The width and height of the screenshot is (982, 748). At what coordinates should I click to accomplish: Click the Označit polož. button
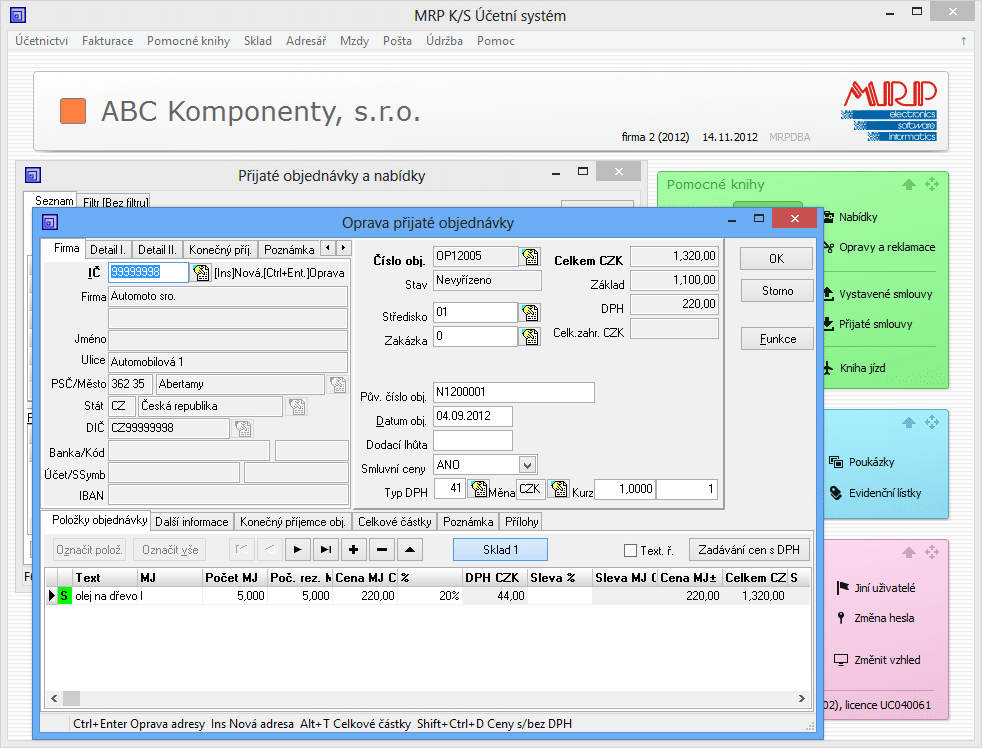(x=89, y=549)
